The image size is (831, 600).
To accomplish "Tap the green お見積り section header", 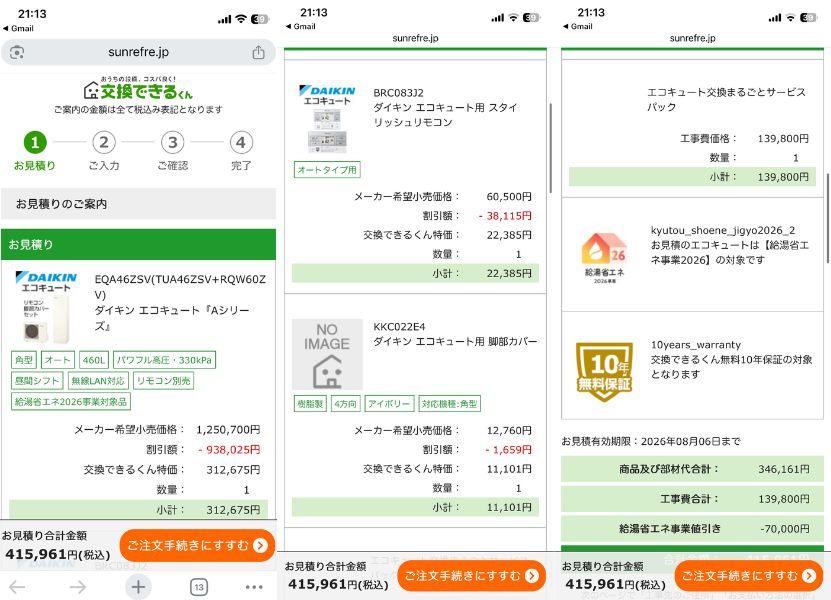I will pyautogui.click(x=138, y=244).
